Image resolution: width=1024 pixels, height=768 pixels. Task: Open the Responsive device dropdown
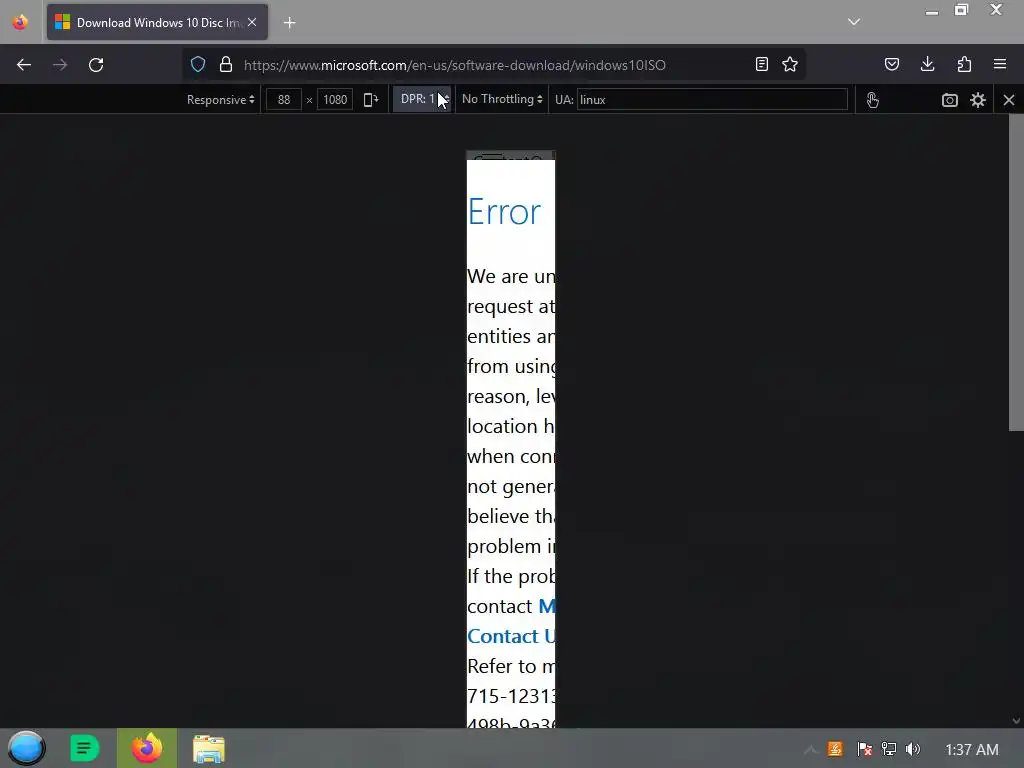click(x=220, y=100)
